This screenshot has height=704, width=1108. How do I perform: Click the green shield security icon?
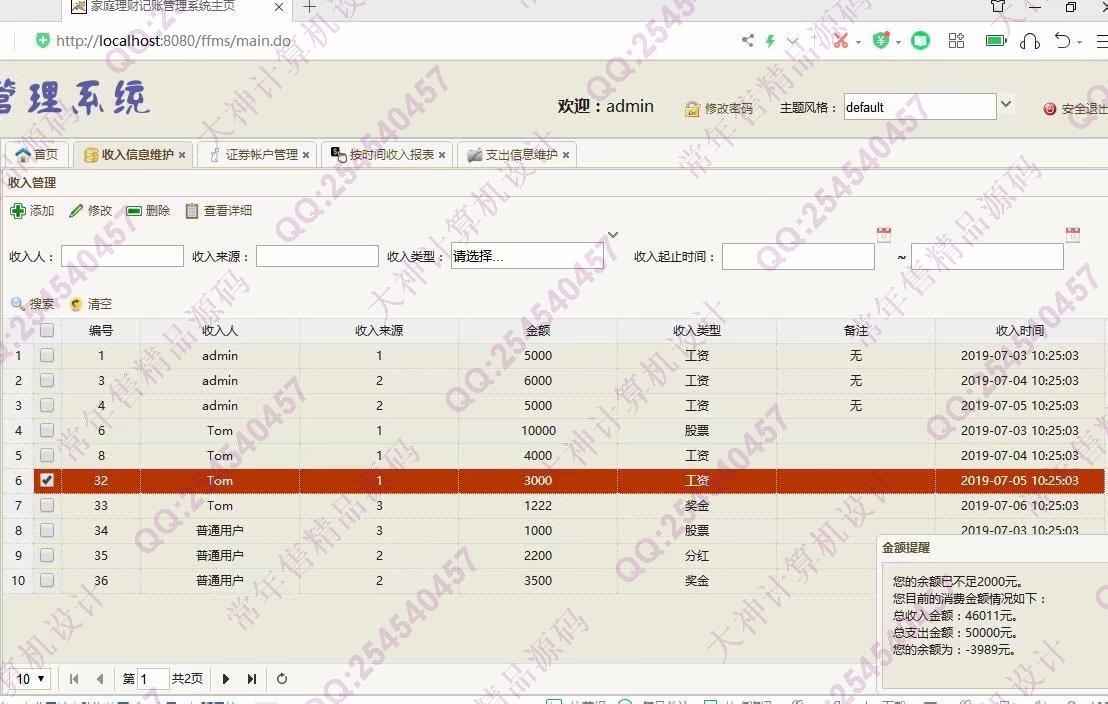click(880, 40)
